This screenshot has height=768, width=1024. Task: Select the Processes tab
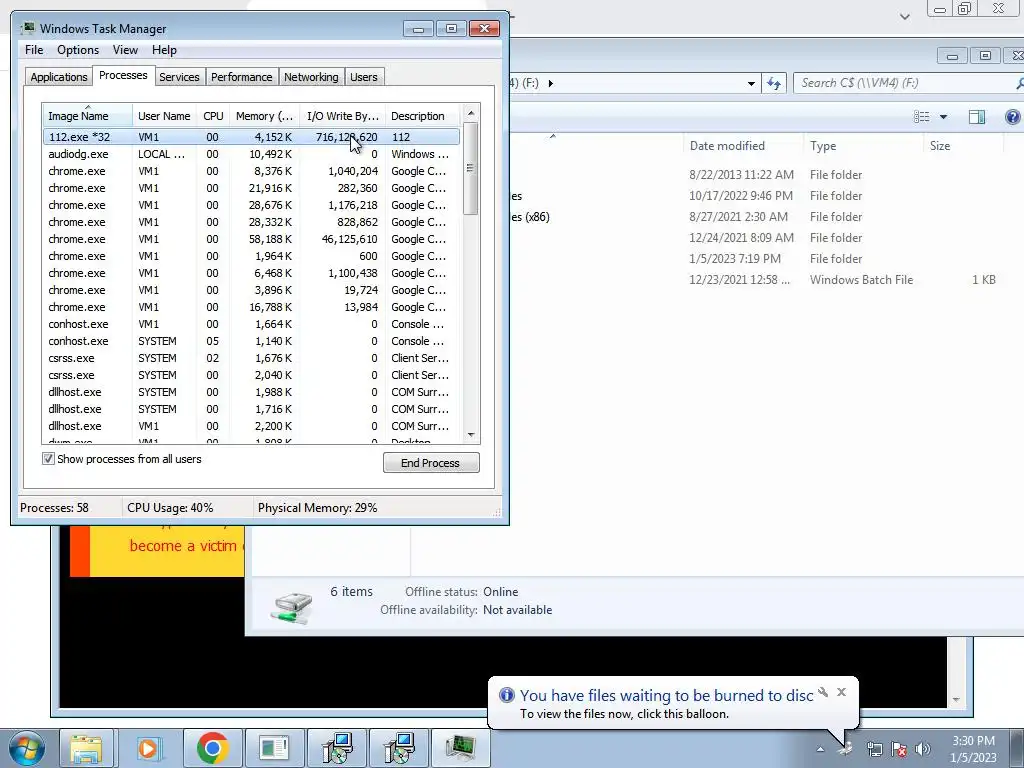click(123, 76)
